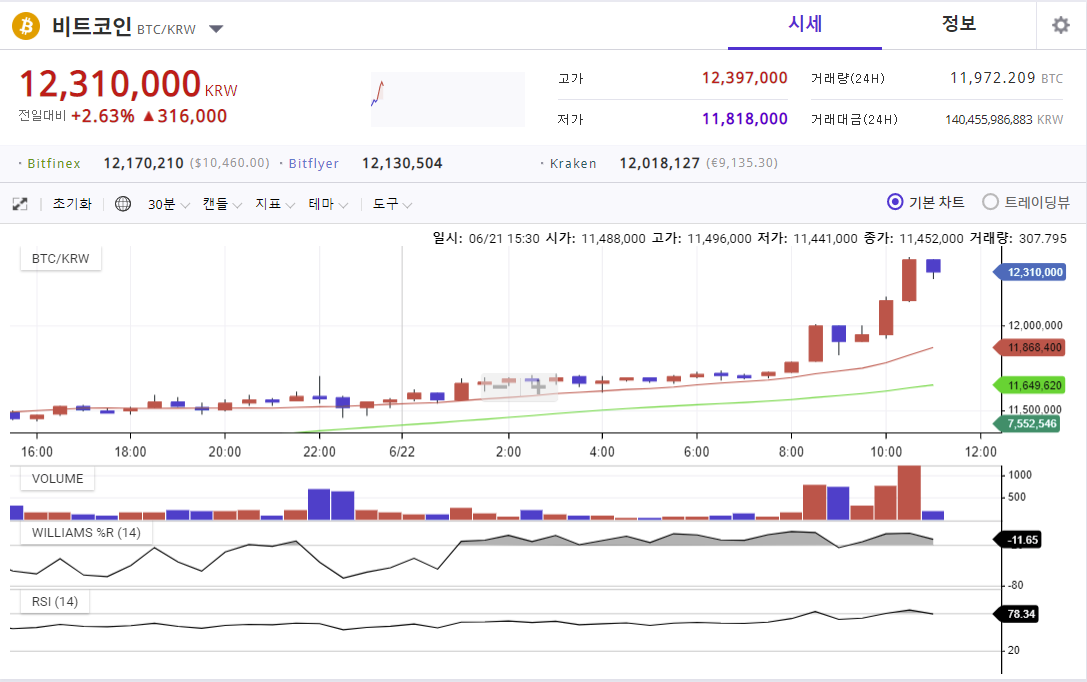Screen dimensions: 1087x682
Task: Click the dark green 7,552,546 axis tag
Action: coord(1027,423)
